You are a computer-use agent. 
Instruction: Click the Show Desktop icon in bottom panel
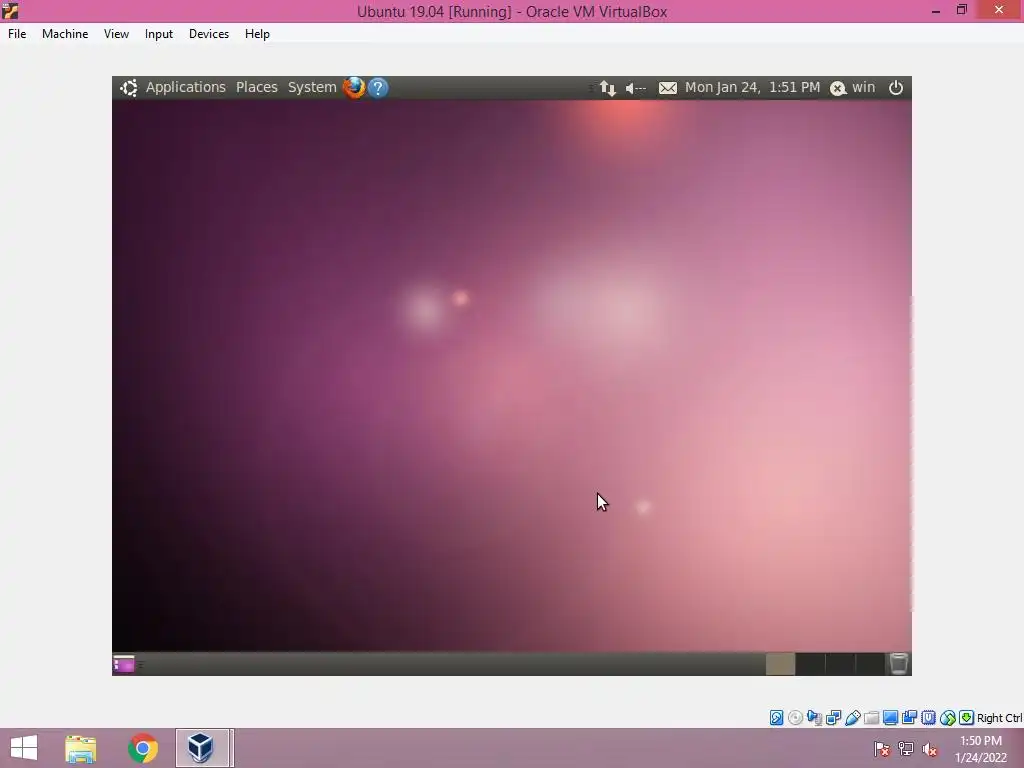click(x=123, y=664)
